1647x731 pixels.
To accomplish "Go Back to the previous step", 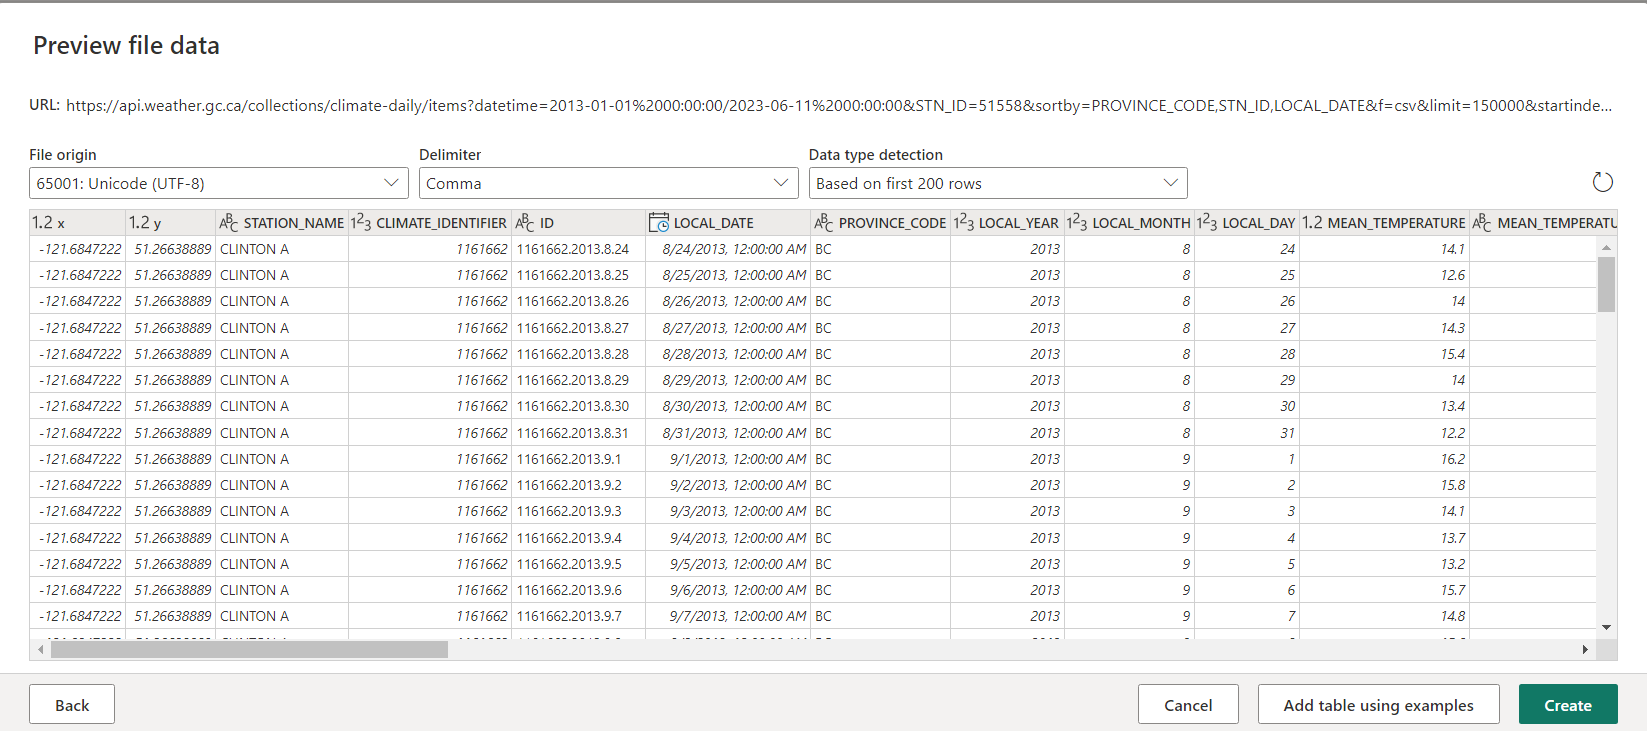I will click(72, 705).
